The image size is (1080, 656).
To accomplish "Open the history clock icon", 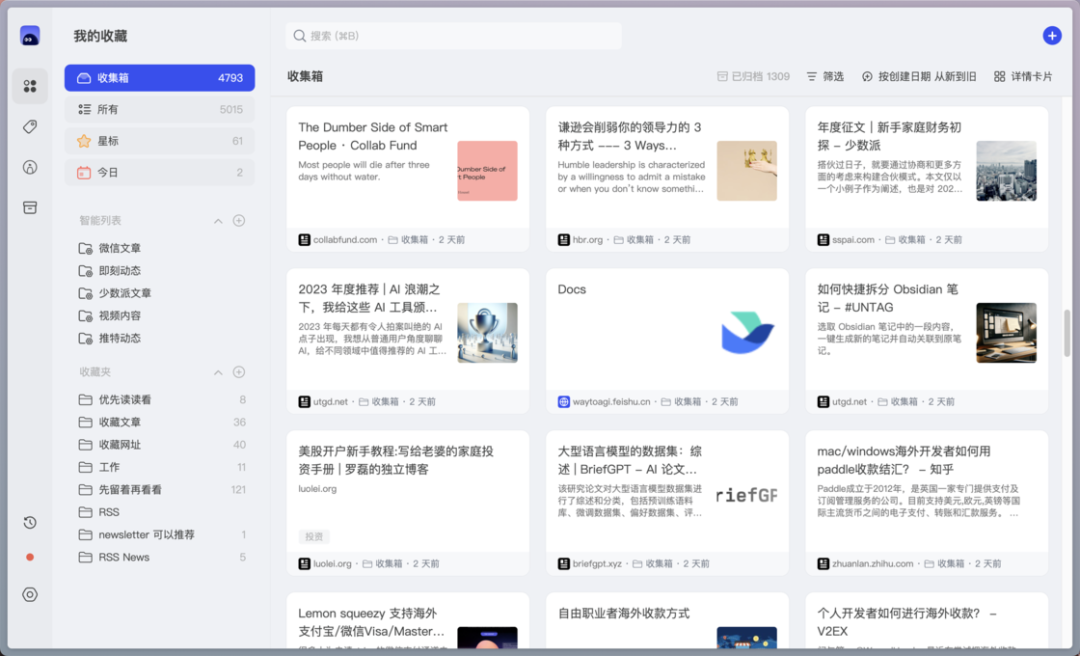I will click(x=30, y=522).
